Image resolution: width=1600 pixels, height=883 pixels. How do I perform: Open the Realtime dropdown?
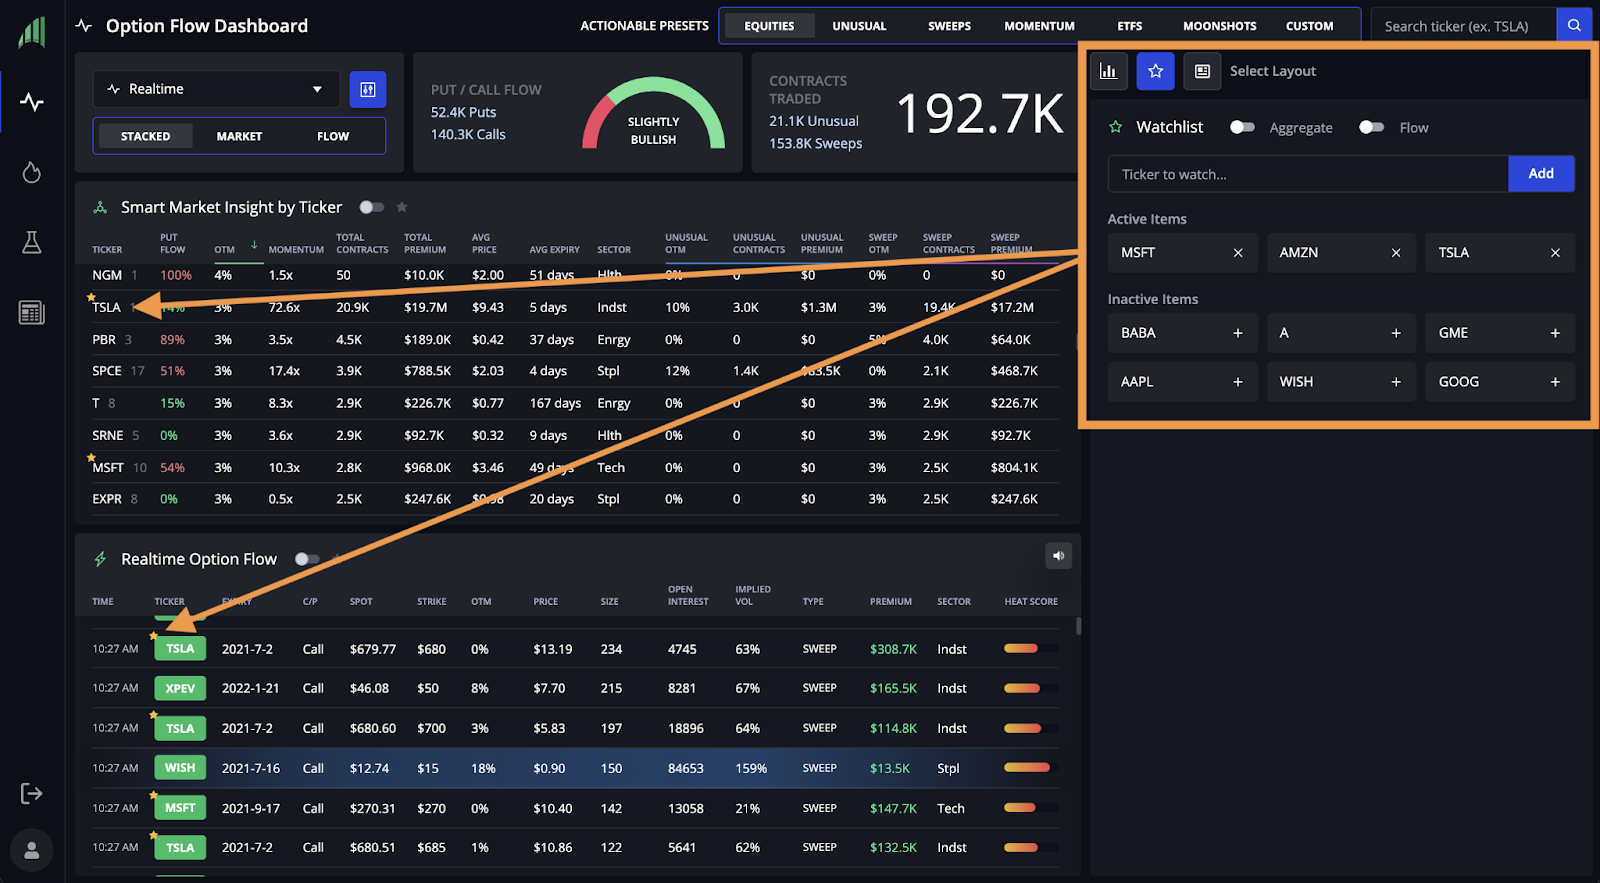pos(216,89)
